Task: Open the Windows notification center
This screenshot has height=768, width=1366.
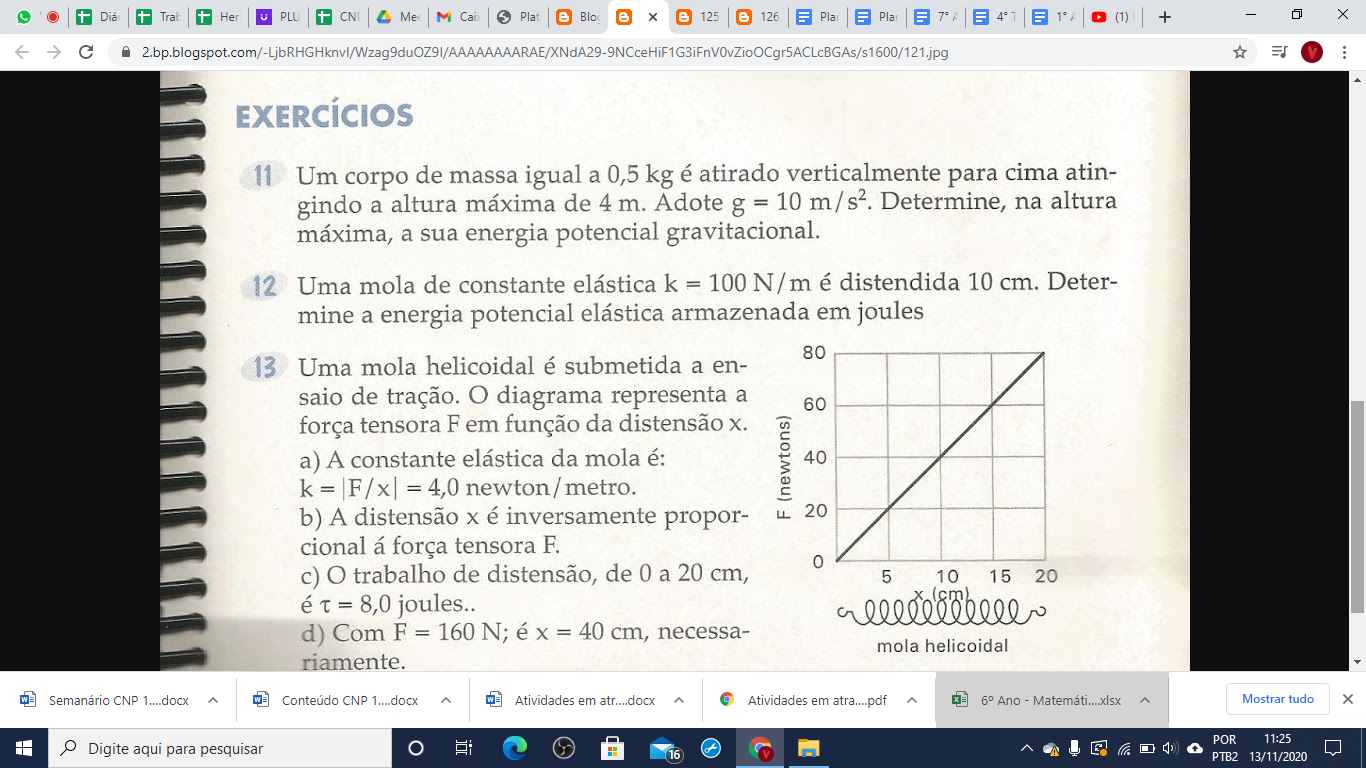Action: click(1332, 748)
